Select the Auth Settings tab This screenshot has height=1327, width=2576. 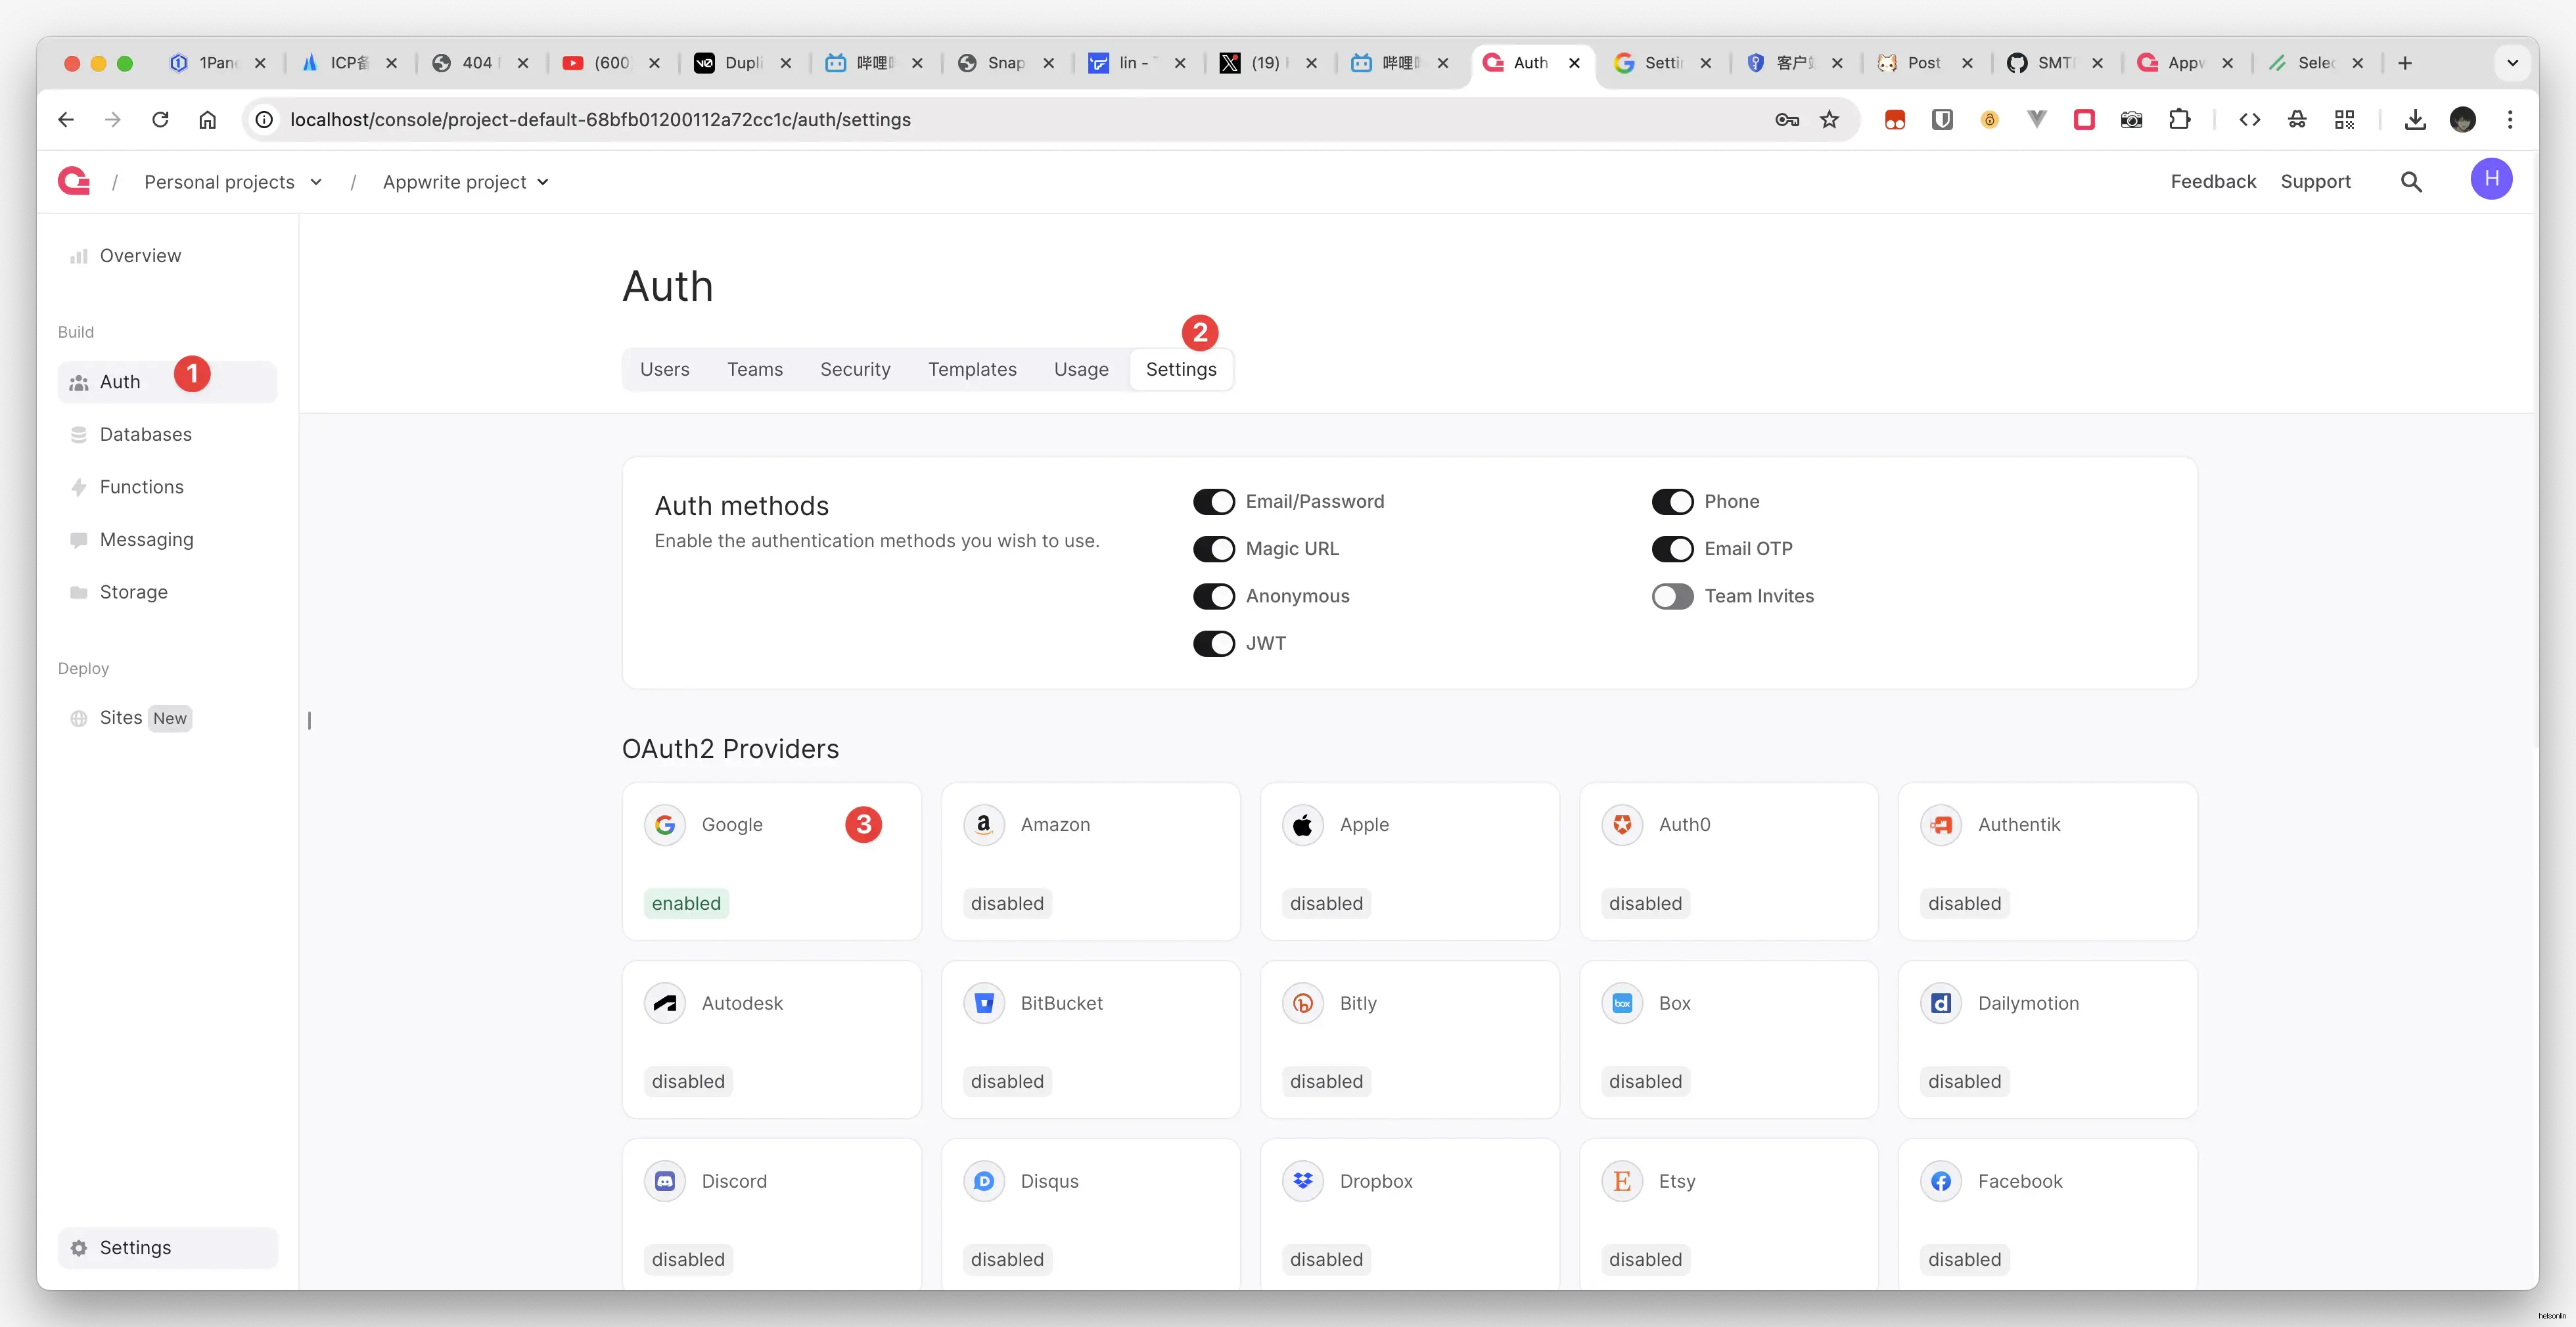coord(1181,370)
